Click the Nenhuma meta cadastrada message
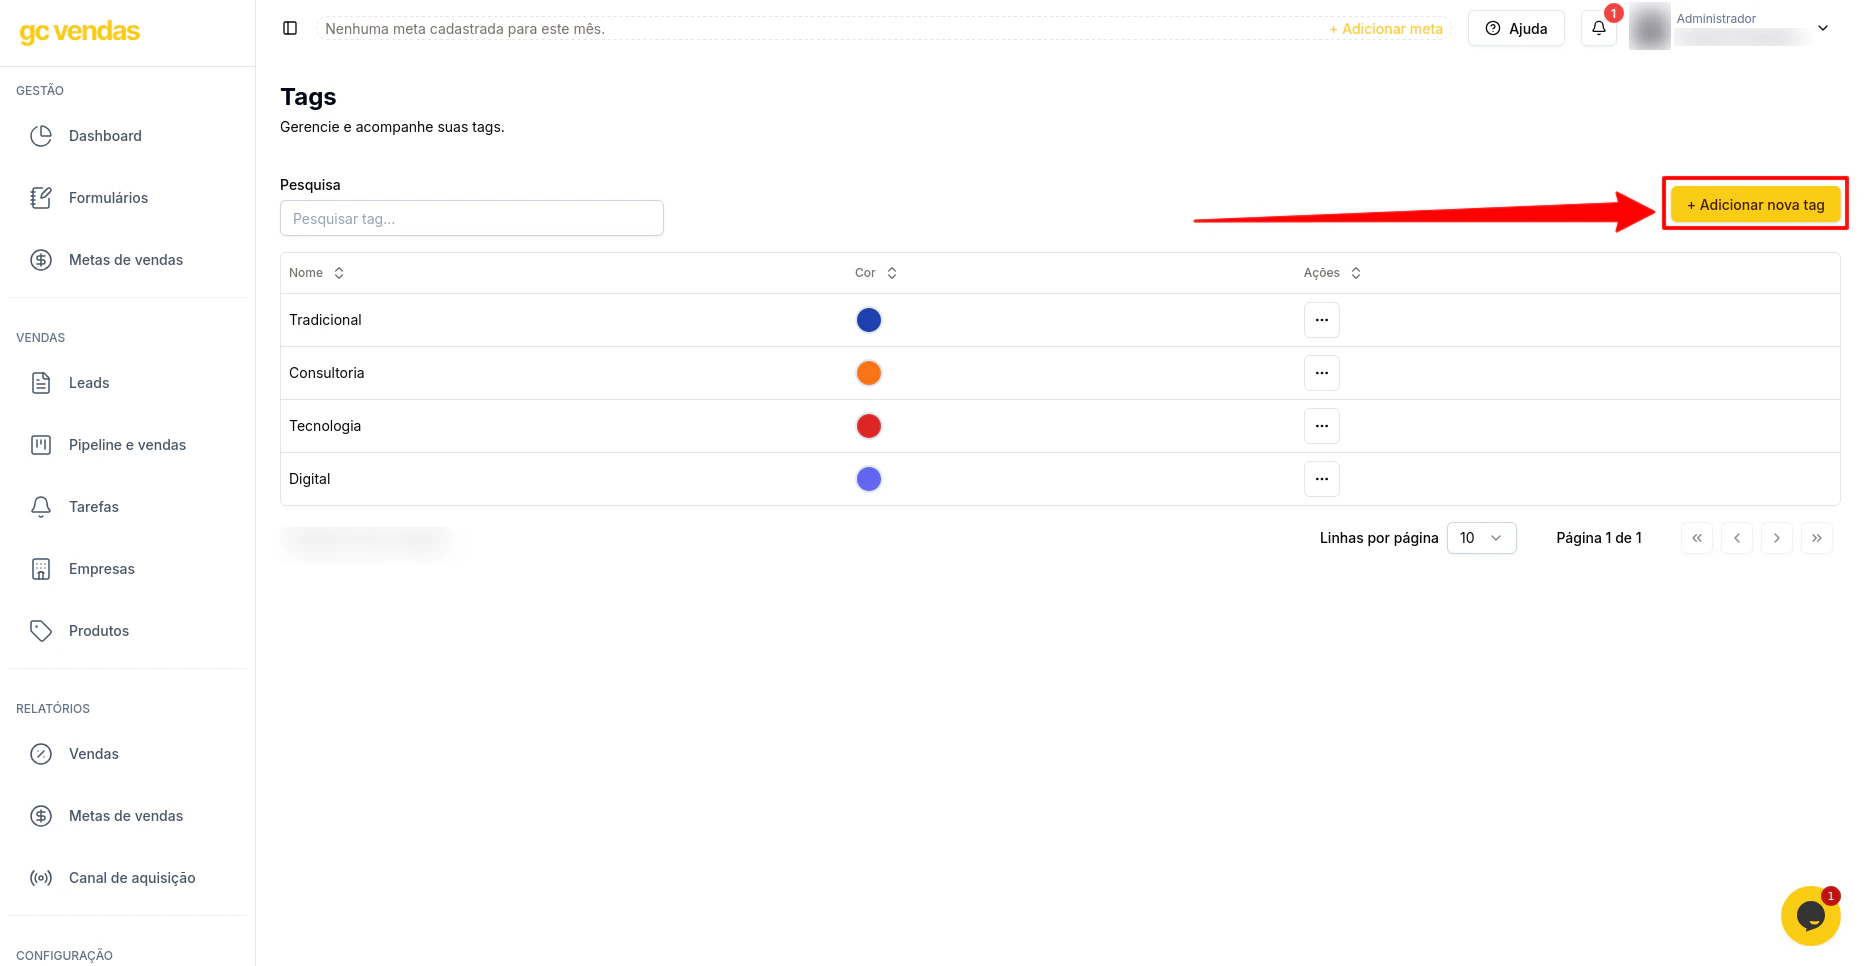The image size is (1865, 966). (x=465, y=29)
